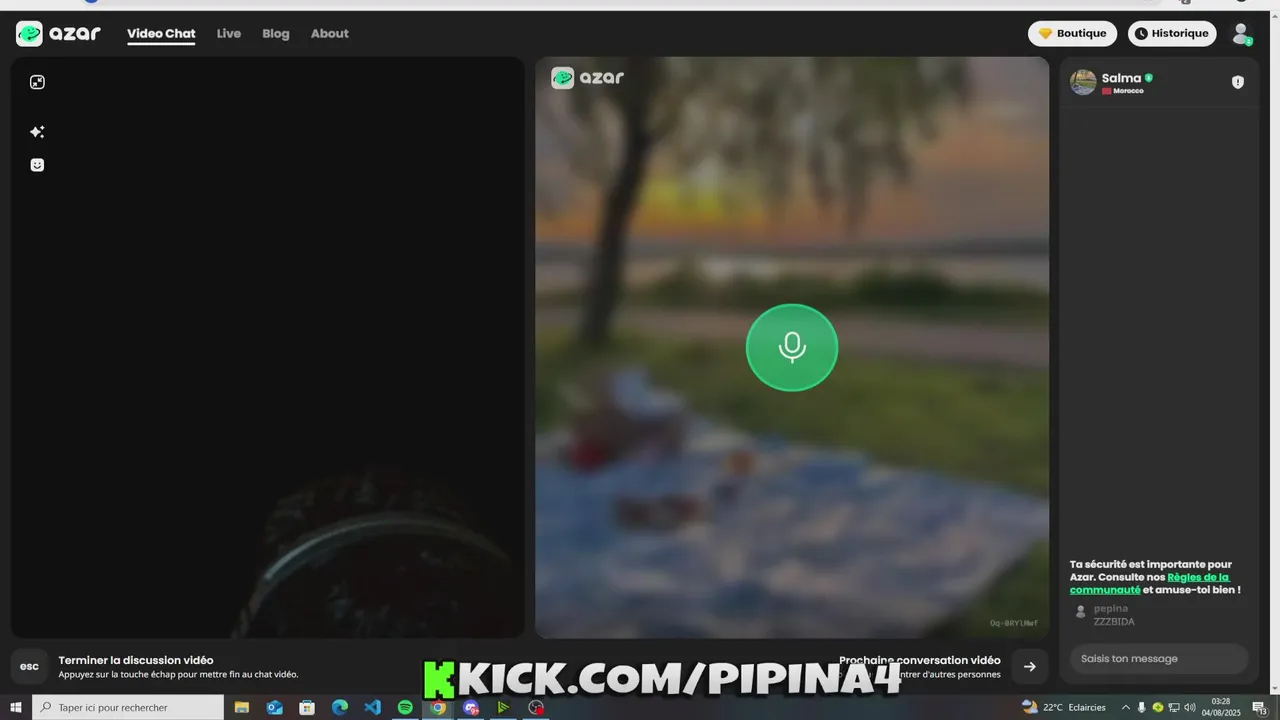Open the Video Chat tab
Viewport: 1280px width, 720px height.
coord(161,33)
